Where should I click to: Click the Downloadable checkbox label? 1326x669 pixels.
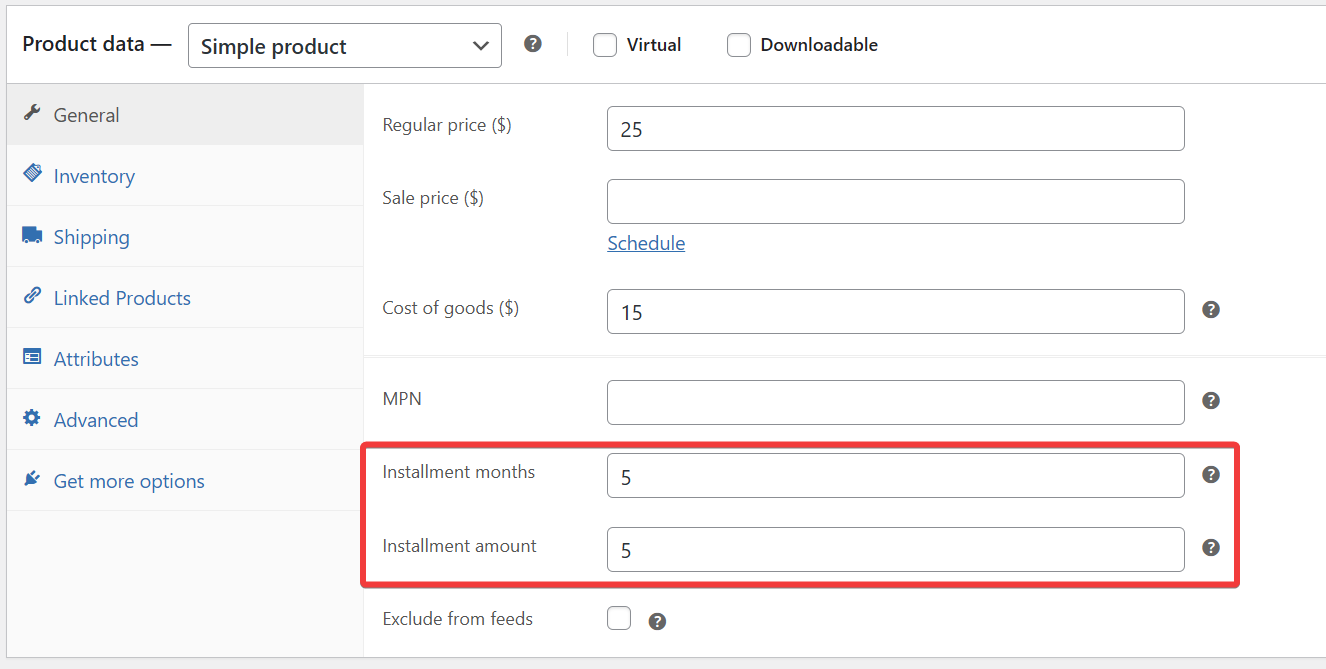[x=819, y=45]
